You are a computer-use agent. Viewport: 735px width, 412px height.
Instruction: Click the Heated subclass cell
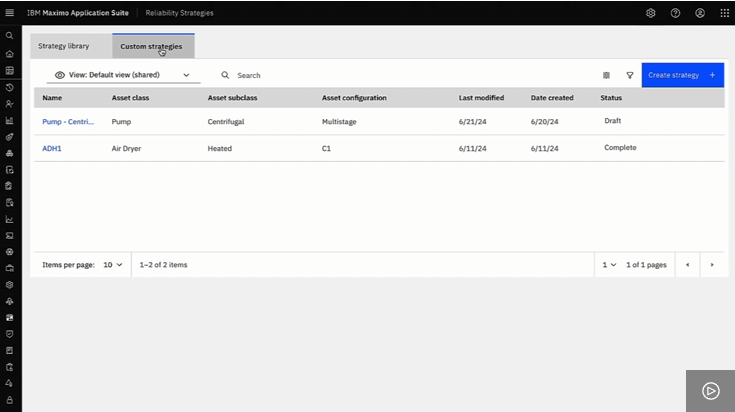click(x=219, y=148)
